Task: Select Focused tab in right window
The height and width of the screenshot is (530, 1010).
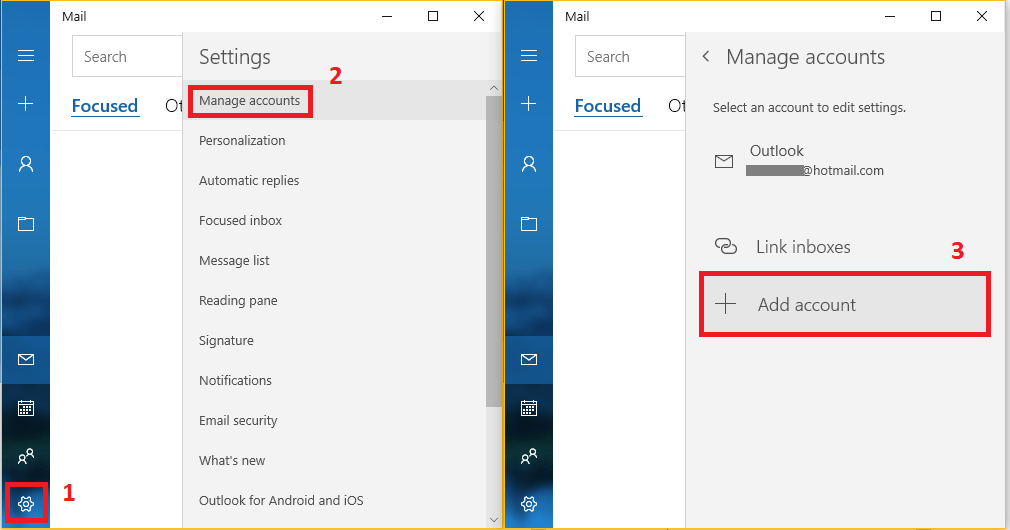Action: click(607, 106)
